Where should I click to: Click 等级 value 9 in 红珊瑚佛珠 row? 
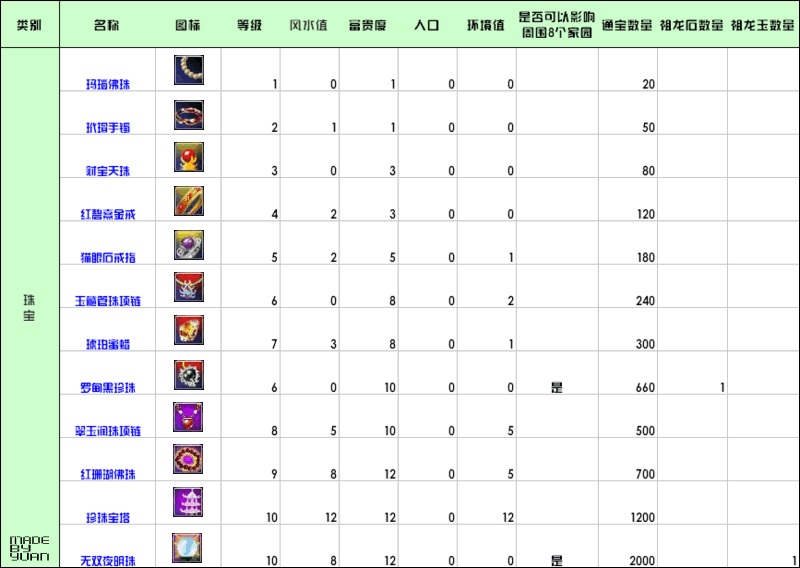[274, 474]
